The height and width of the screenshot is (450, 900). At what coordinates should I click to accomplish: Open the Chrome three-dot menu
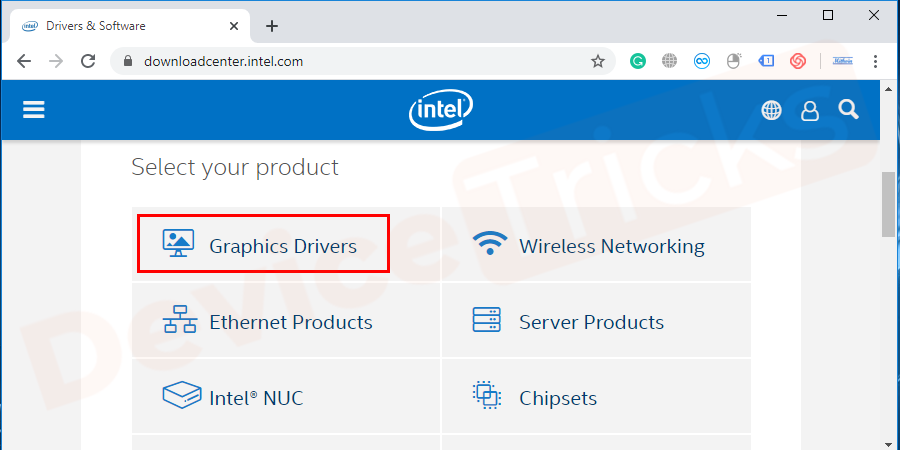(x=875, y=61)
